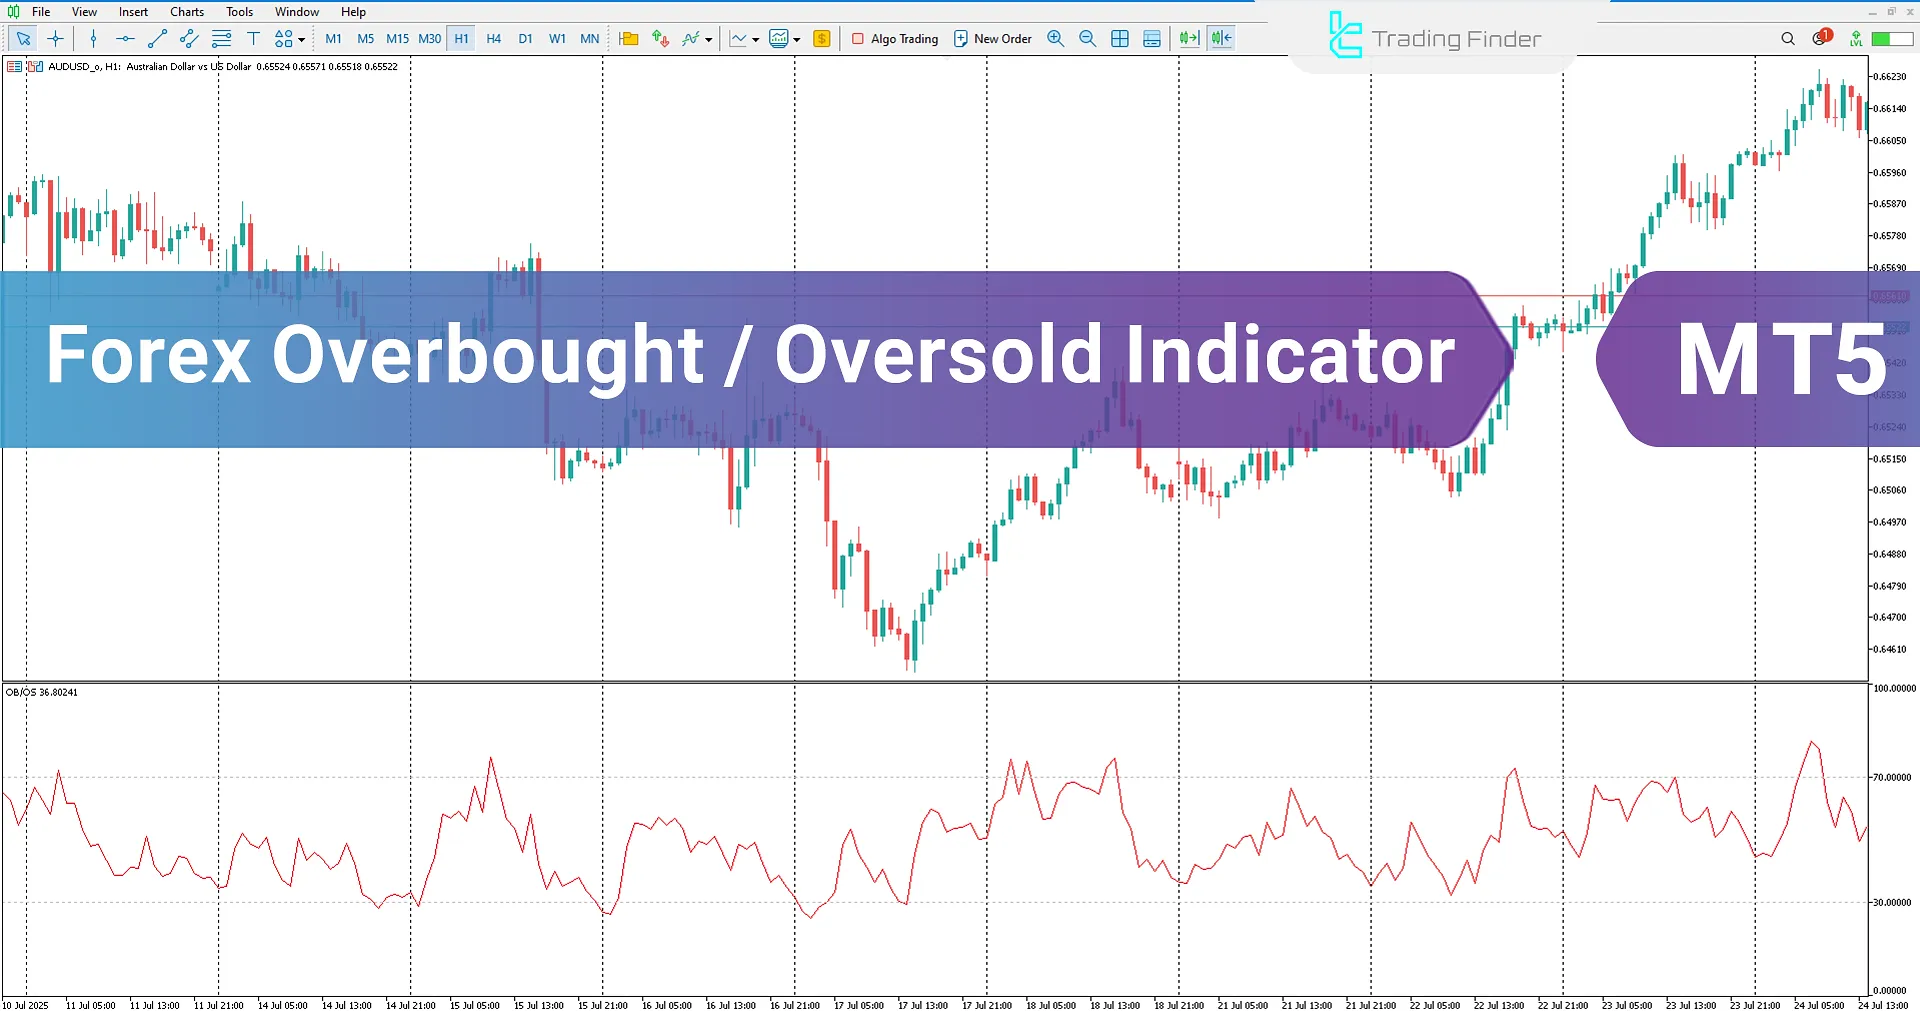
Task: Select the equidistant channel tool
Action: [189, 39]
